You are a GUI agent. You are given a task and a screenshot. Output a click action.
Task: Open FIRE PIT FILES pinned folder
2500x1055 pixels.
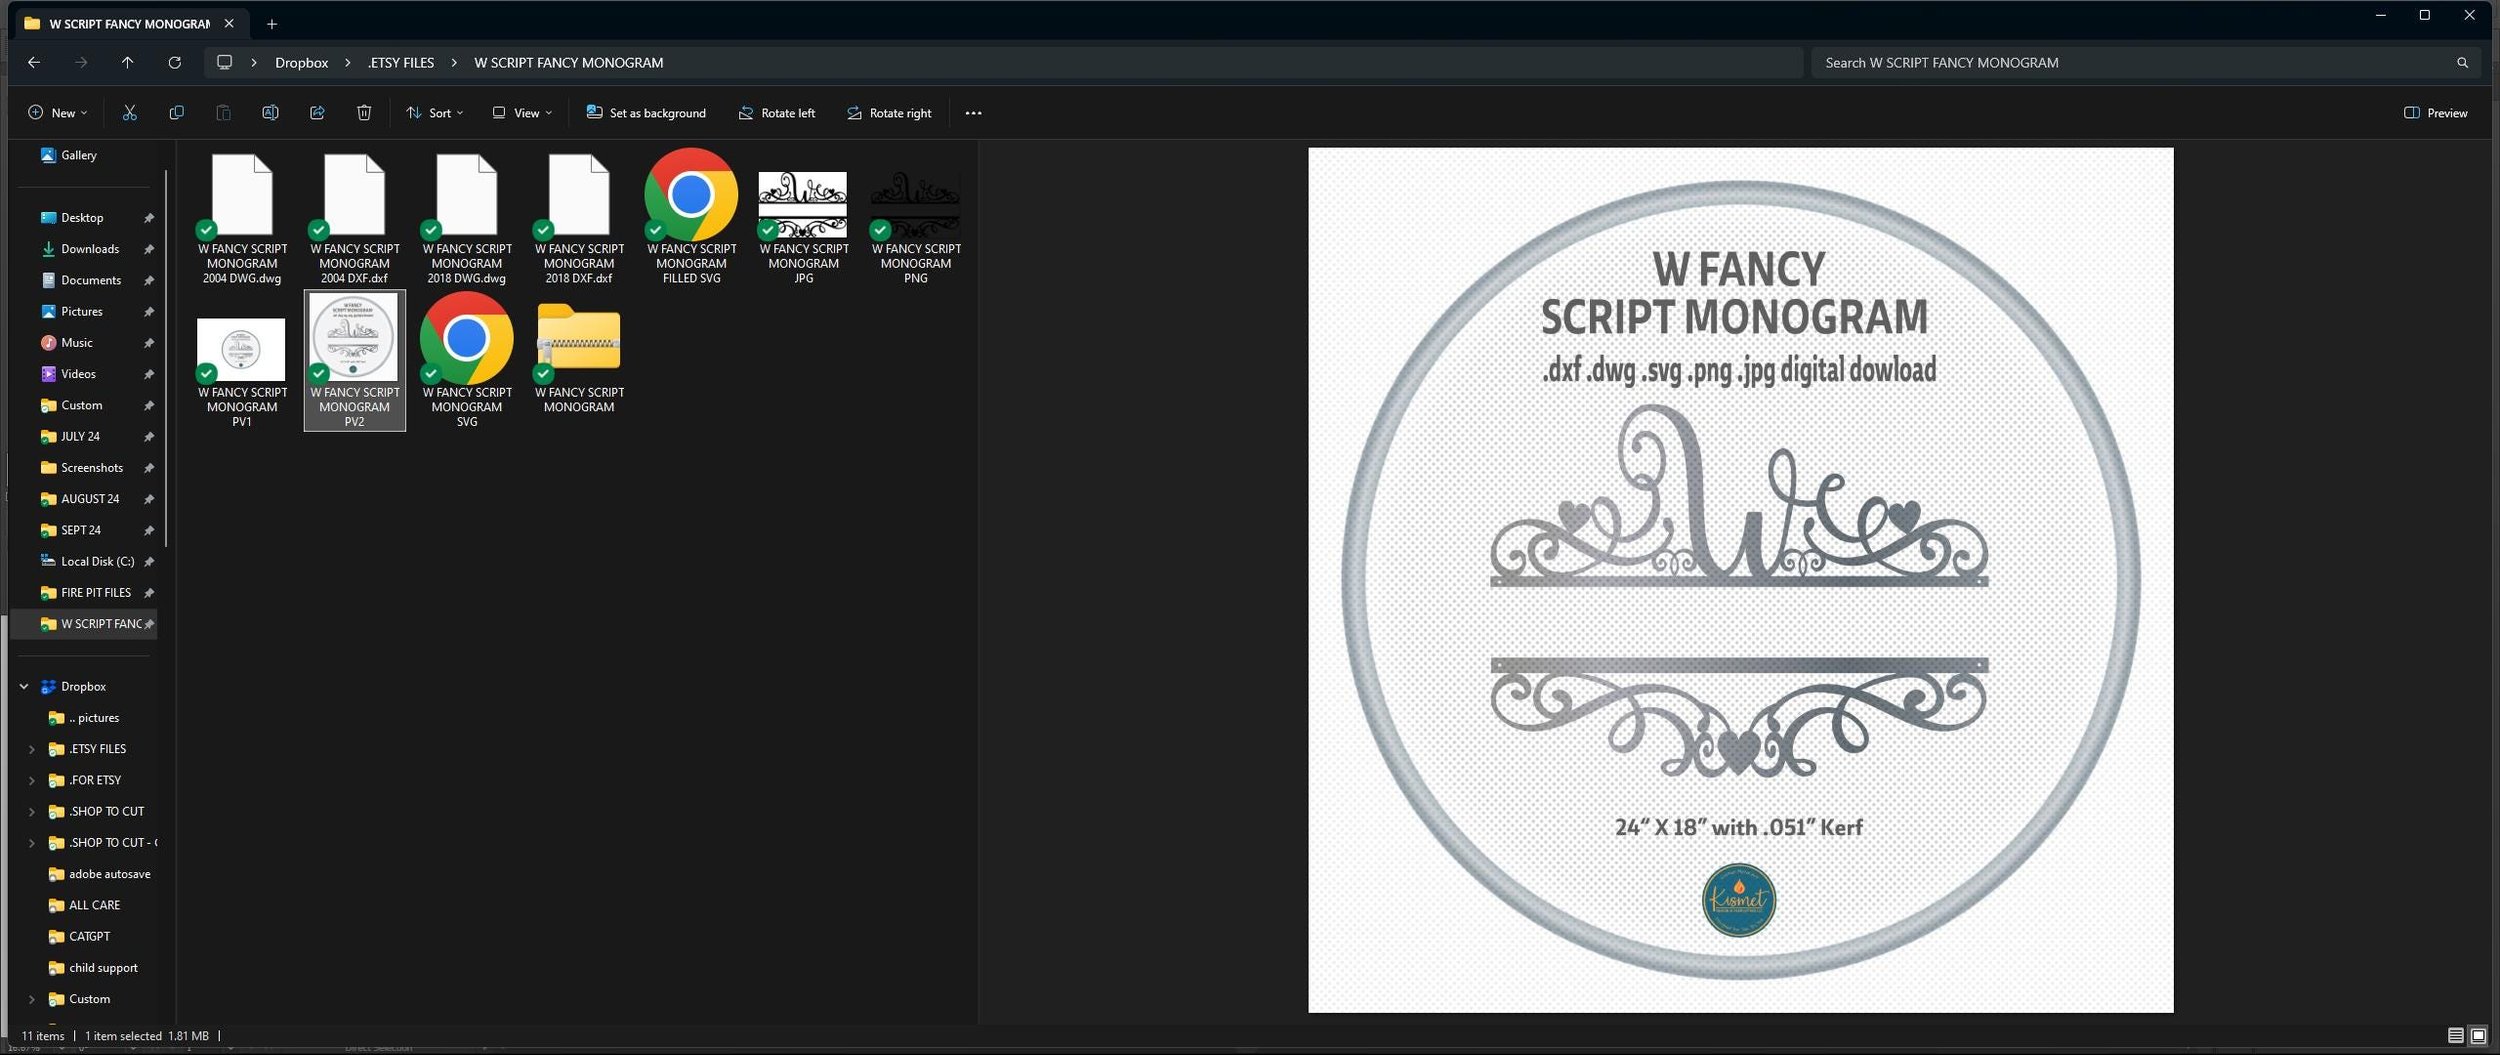pyautogui.click(x=96, y=593)
